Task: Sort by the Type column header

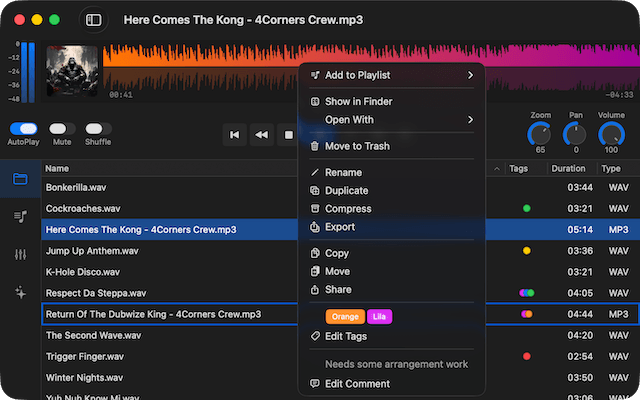Action: 611,169
